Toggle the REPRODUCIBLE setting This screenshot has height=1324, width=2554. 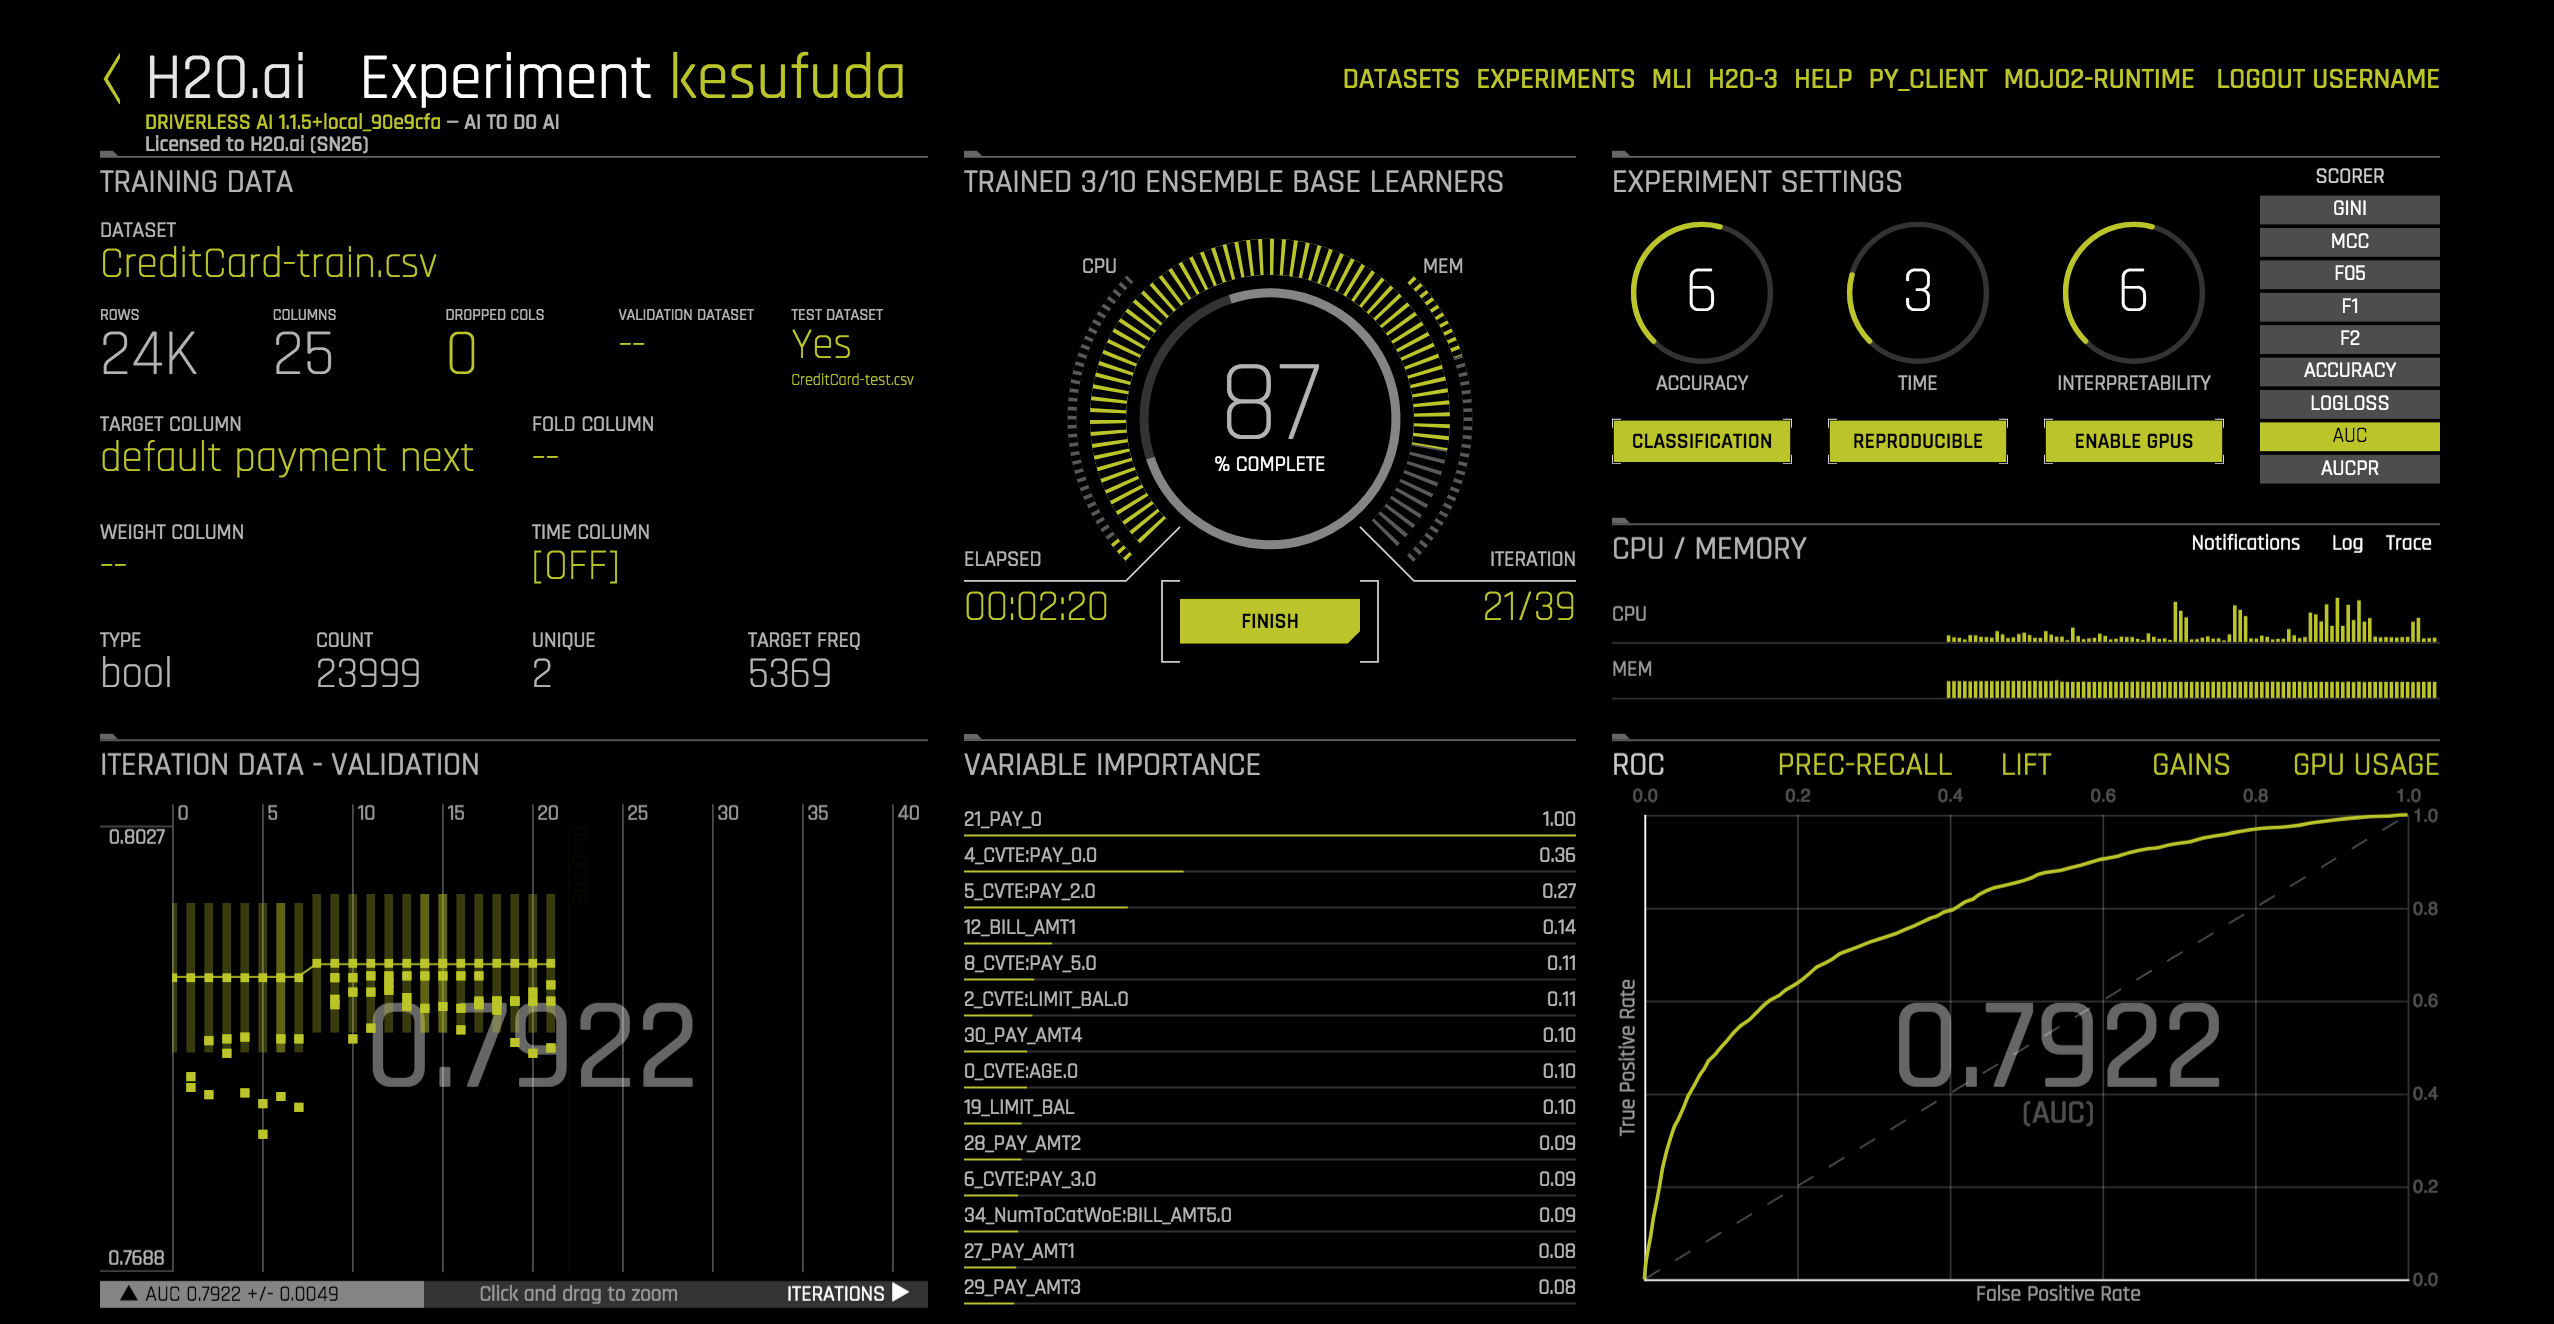1917,441
